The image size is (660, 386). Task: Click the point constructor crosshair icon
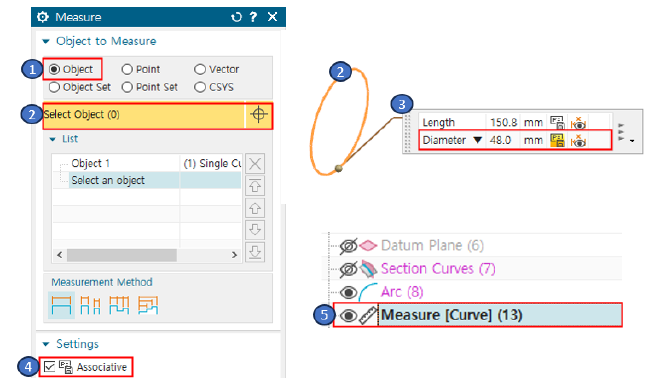(258, 114)
